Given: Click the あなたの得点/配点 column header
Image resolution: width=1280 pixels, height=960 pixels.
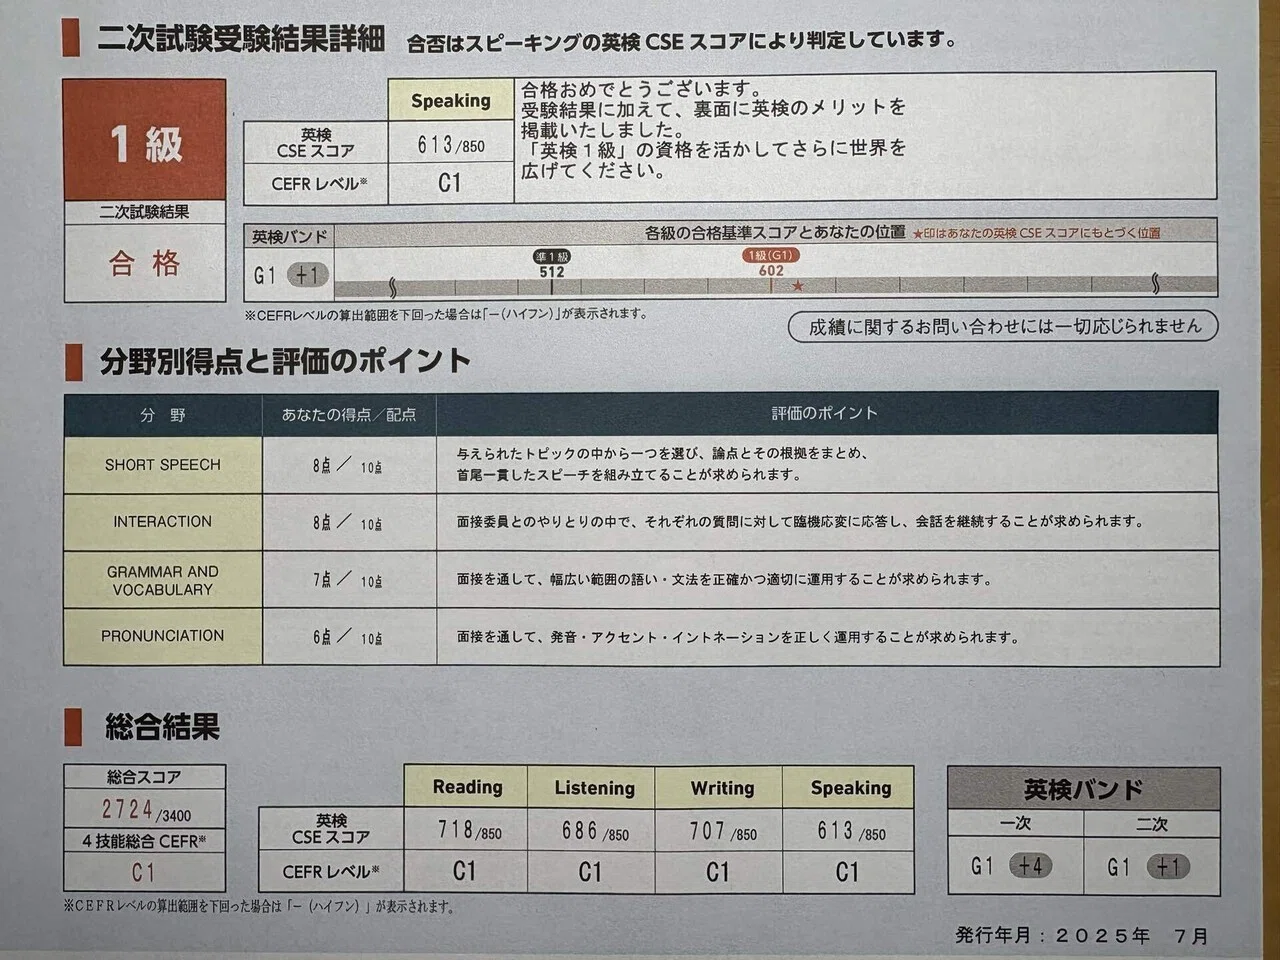Looking at the screenshot, I should click(349, 414).
